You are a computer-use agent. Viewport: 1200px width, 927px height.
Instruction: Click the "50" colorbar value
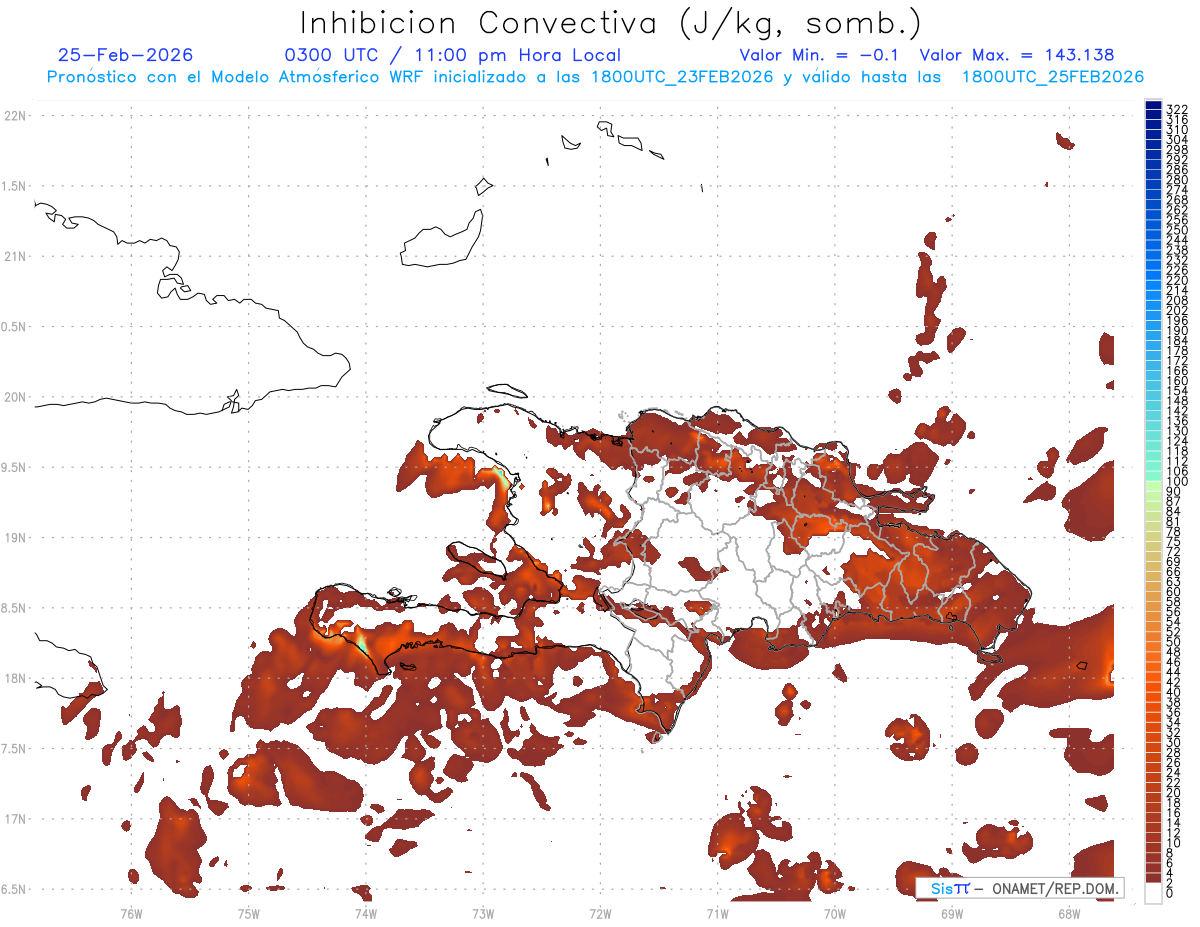coord(1173,642)
